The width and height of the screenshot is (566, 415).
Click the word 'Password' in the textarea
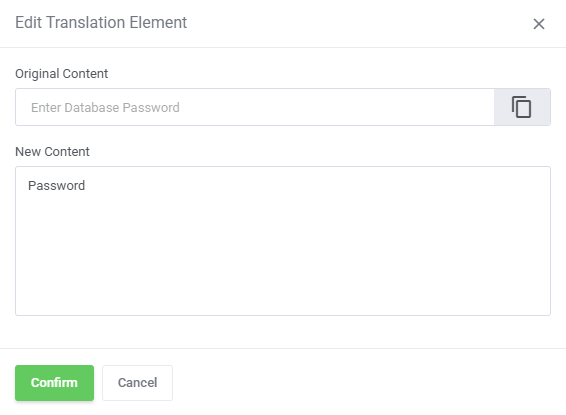tap(57, 185)
